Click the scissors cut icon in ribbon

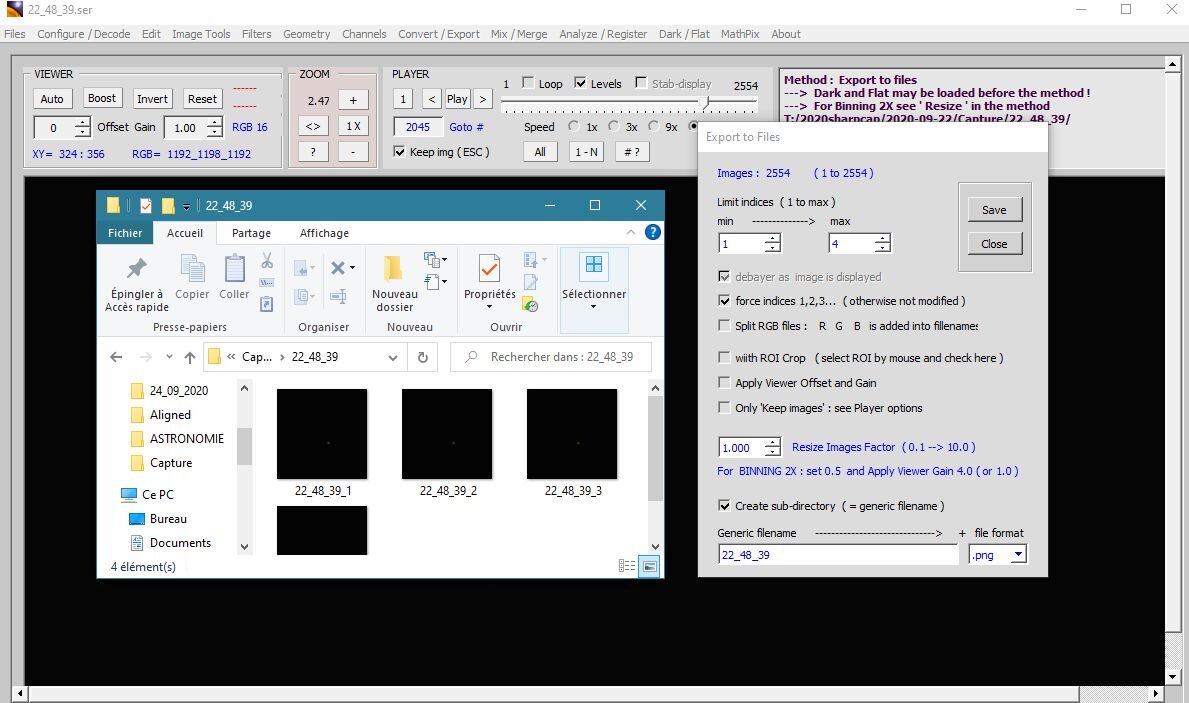click(267, 260)
